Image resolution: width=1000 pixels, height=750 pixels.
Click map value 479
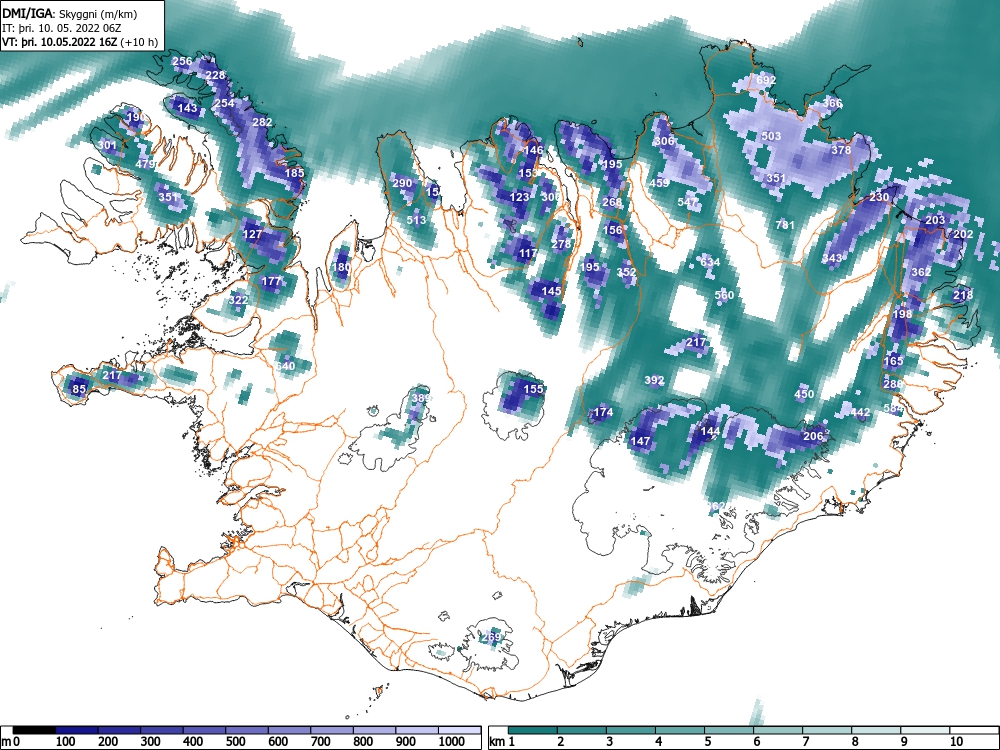[145, 164]
